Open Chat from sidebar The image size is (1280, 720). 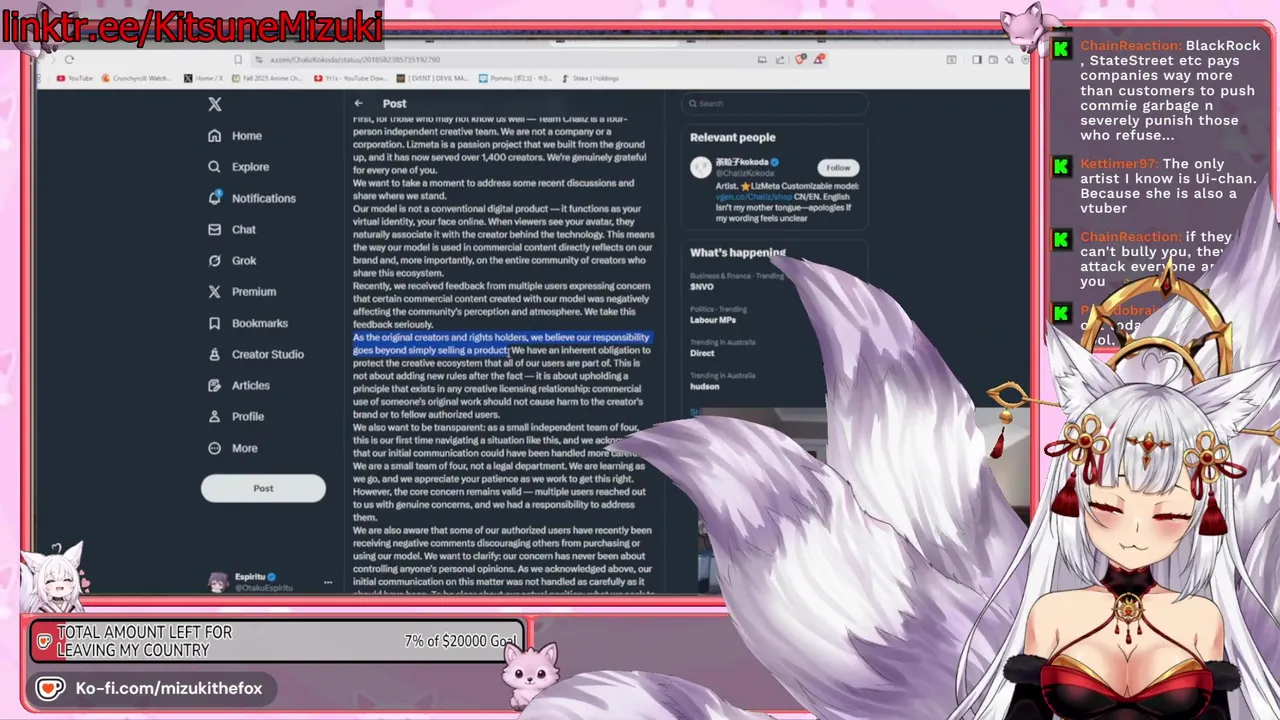coord(231,229)
